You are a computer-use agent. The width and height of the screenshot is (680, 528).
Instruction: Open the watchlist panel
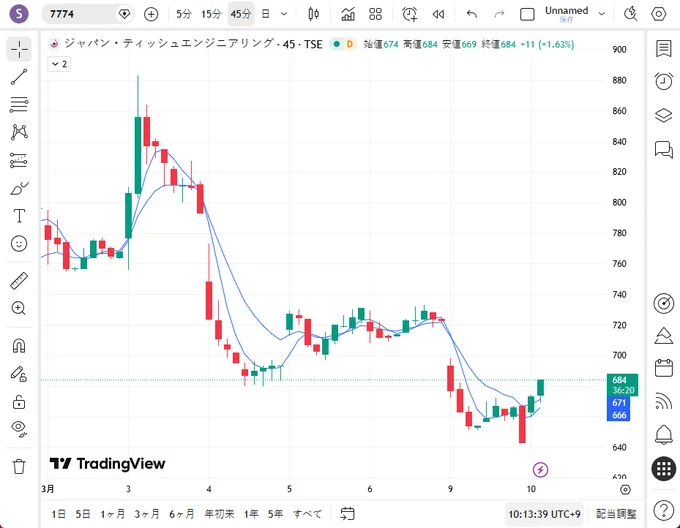[664, 49]
